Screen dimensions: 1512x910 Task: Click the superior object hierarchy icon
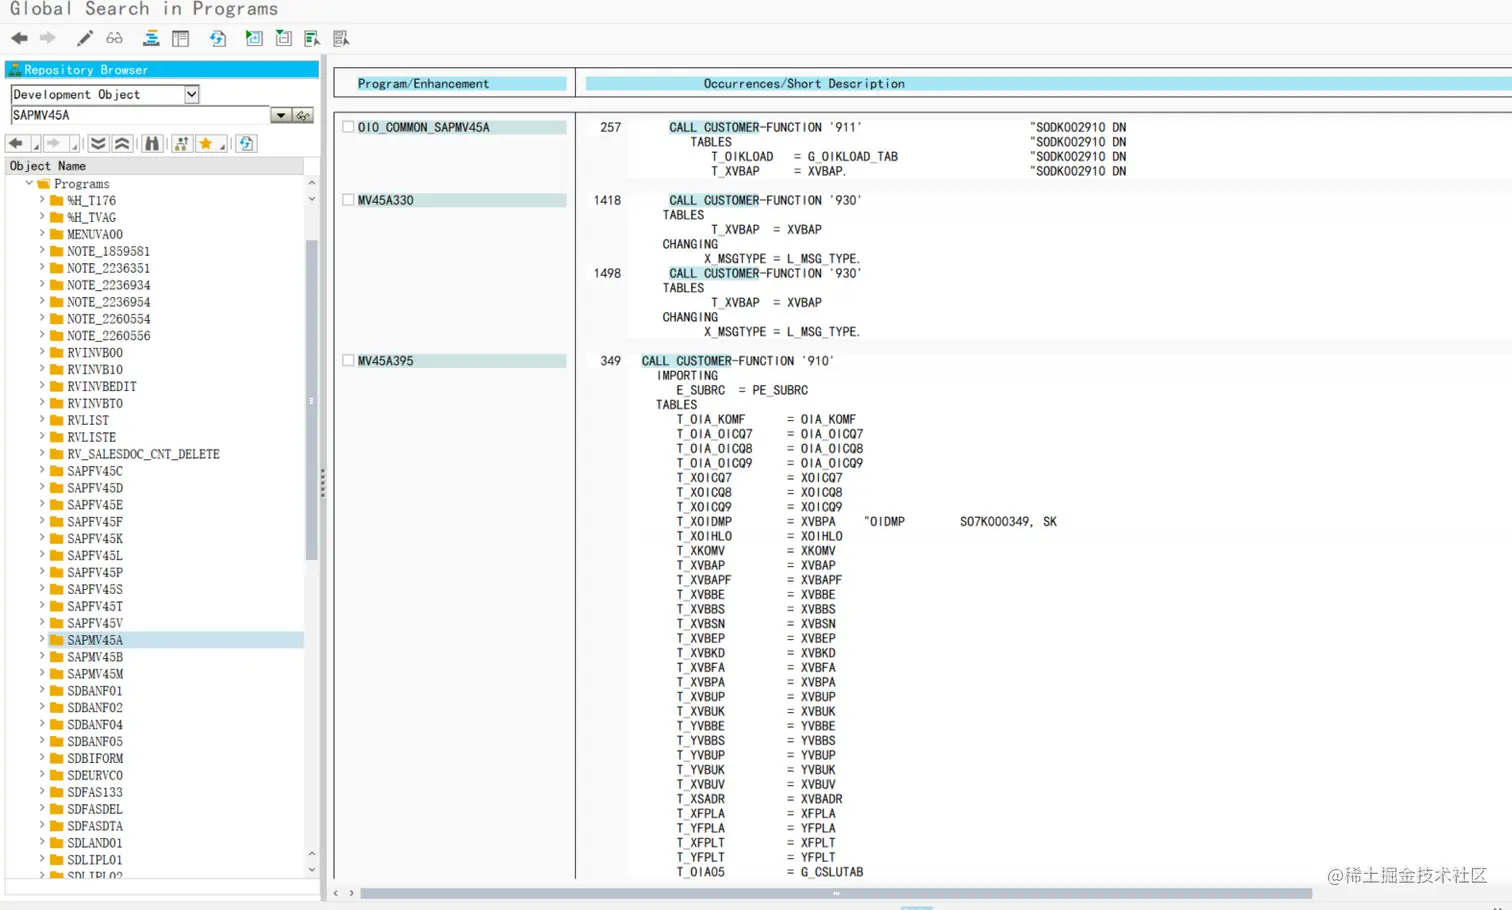[181, 144]
